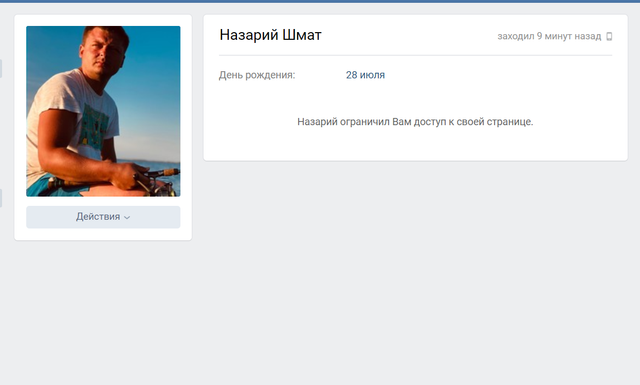Viewport: 640px width, 385px height.
Task: Select the mobile device icon beside last-seen status
Action: click(x=609, y=36)
